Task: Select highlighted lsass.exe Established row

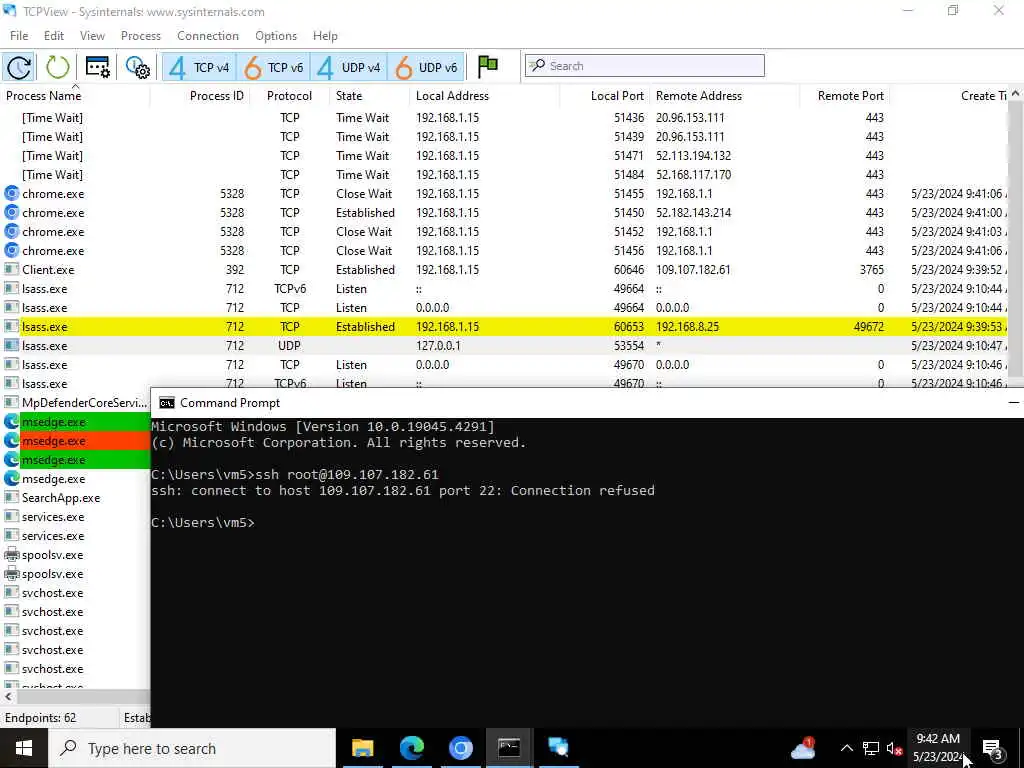Action: pyautogui.click(x=504, y=327)
